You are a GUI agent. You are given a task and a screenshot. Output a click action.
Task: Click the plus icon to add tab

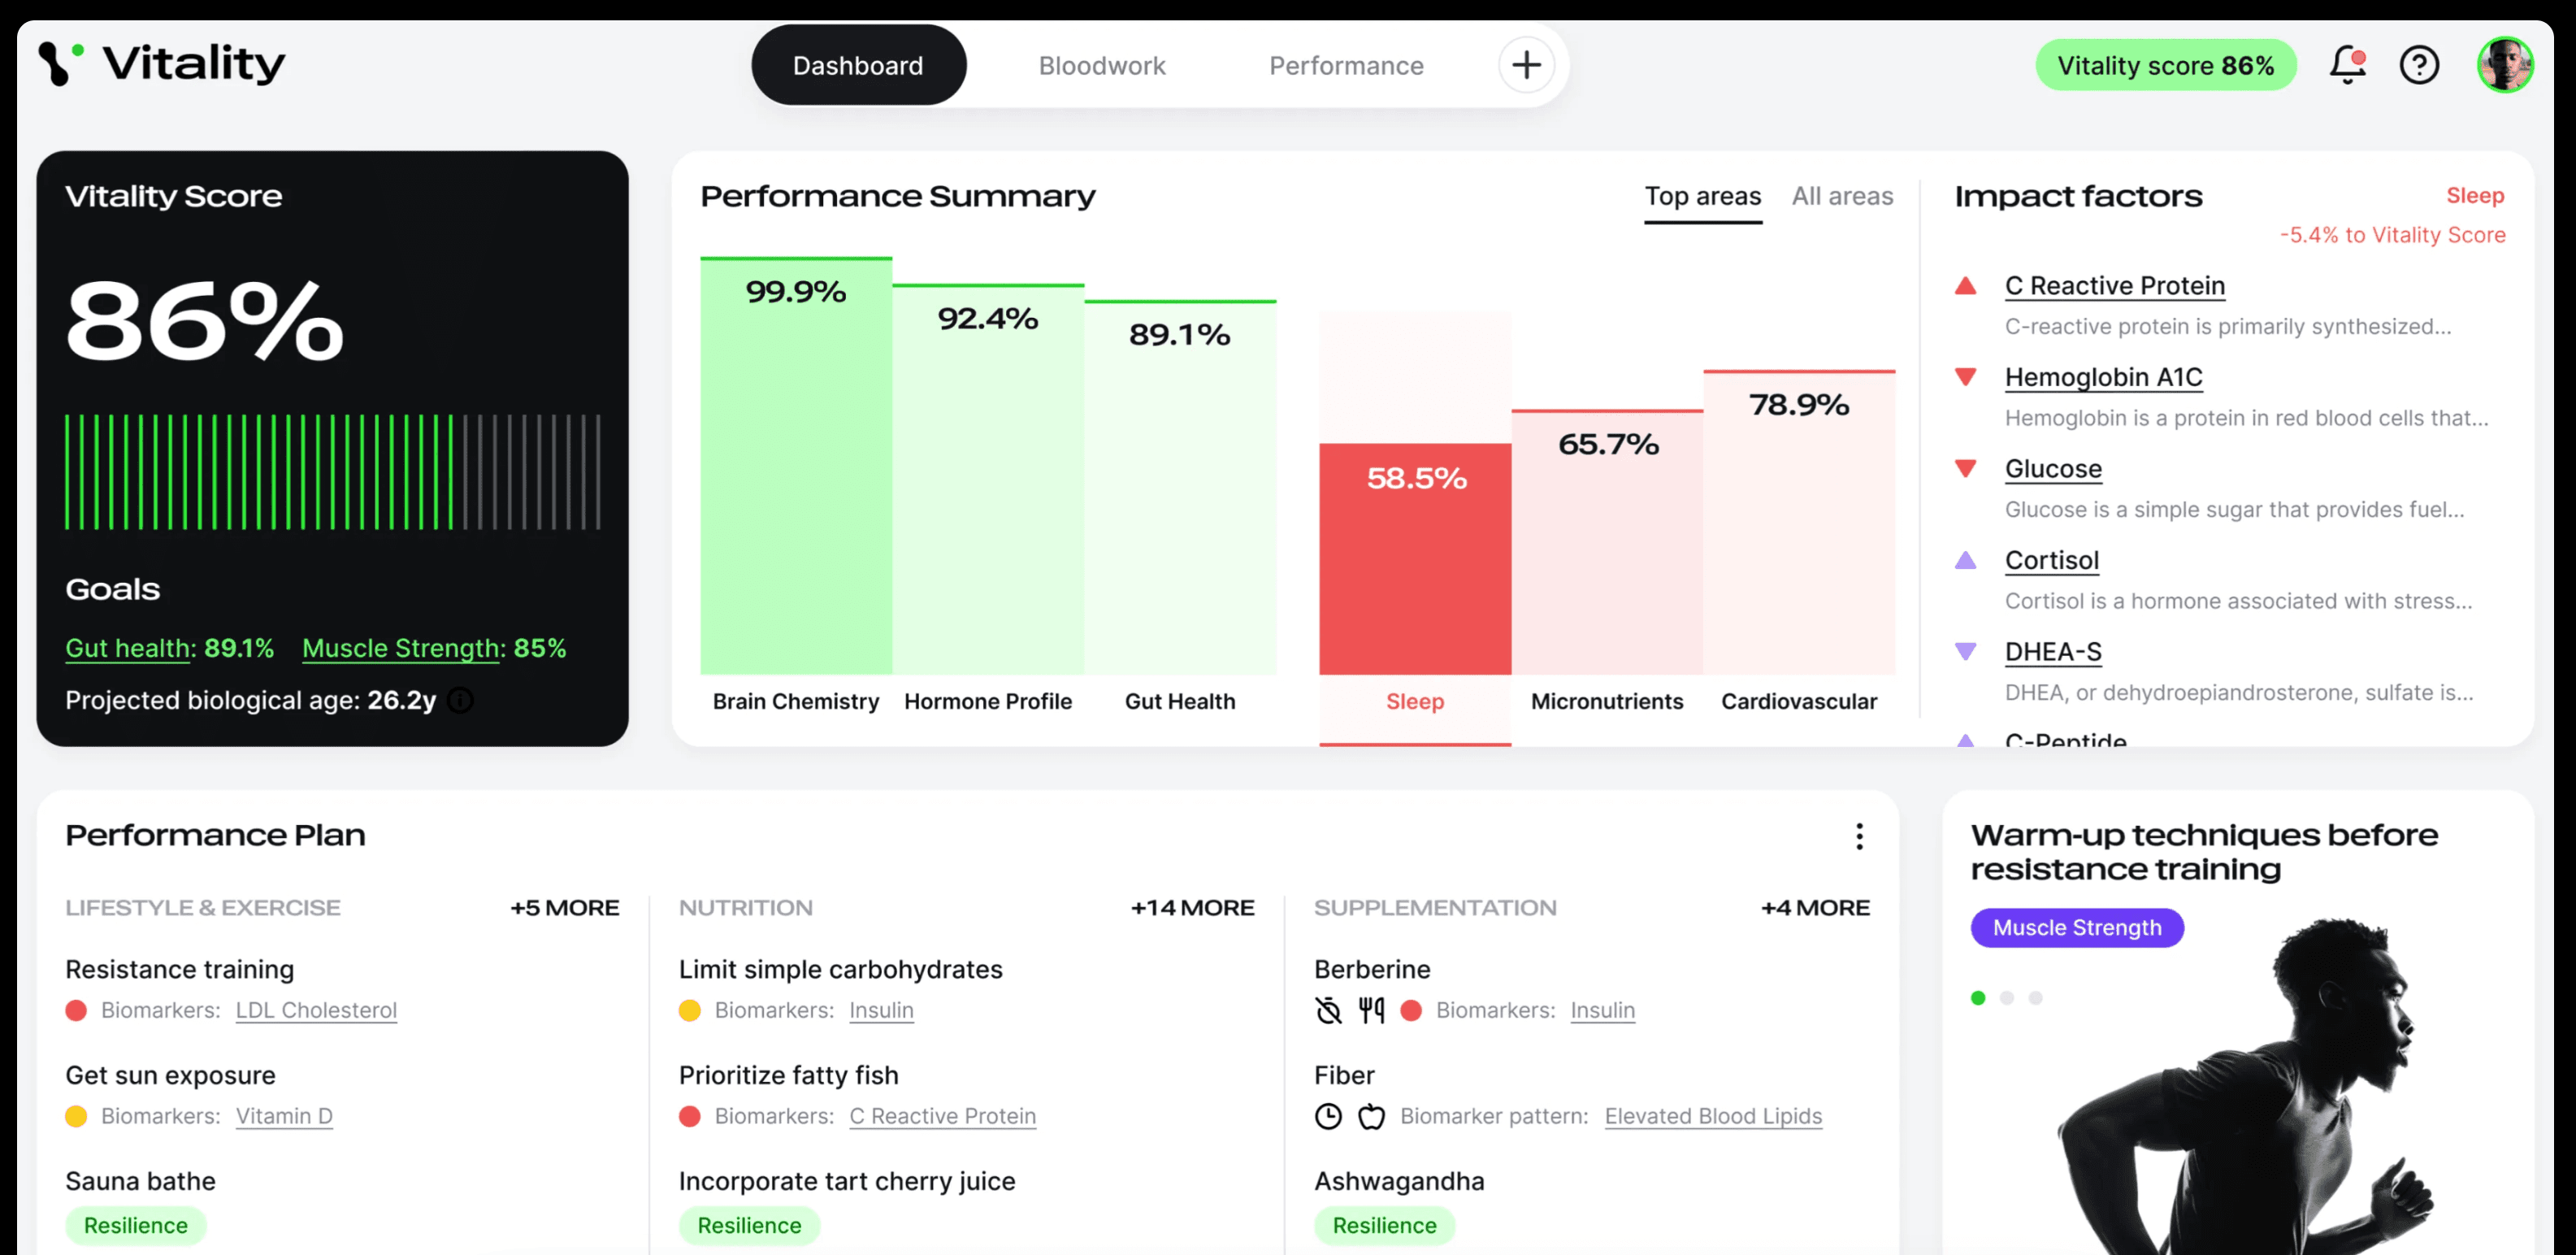pos(1526,66)
